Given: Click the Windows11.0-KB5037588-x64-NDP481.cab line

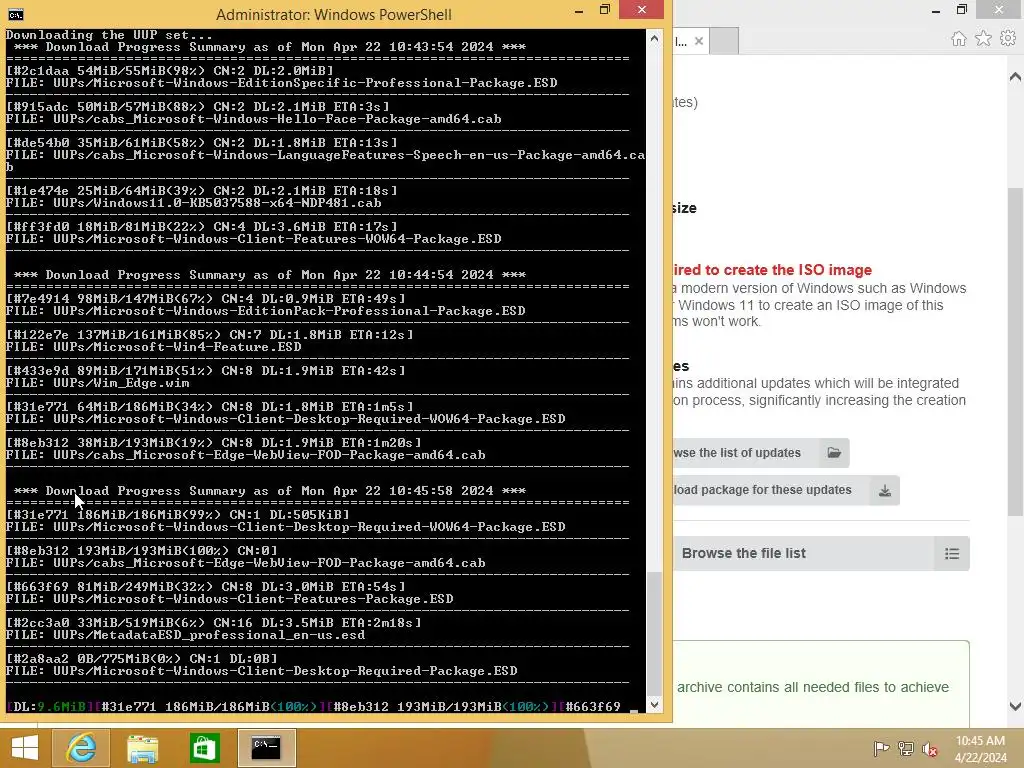Looking at the screenshot, I should point(193,202).
